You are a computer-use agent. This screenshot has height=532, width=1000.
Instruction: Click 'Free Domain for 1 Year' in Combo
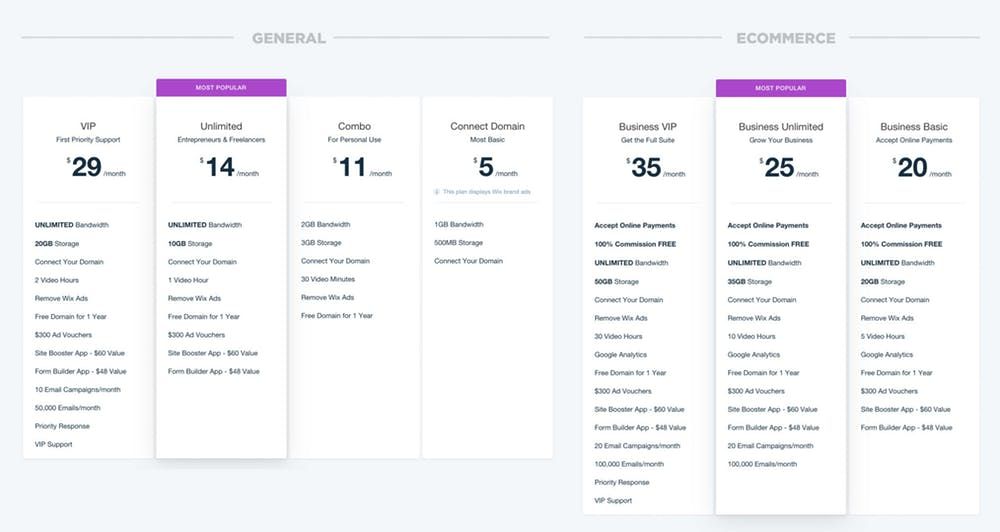[x=337, y=316]
